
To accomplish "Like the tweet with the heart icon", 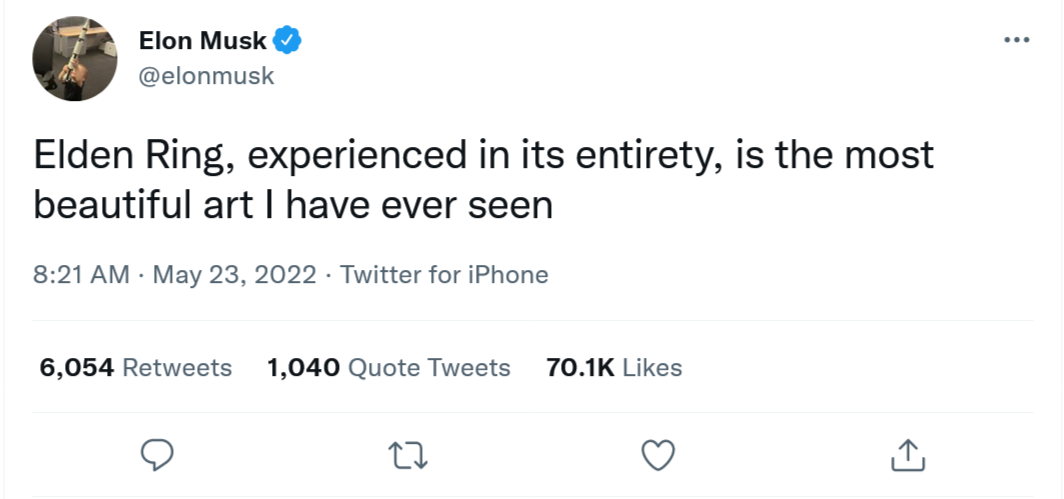I will click(x=658, y=455).
